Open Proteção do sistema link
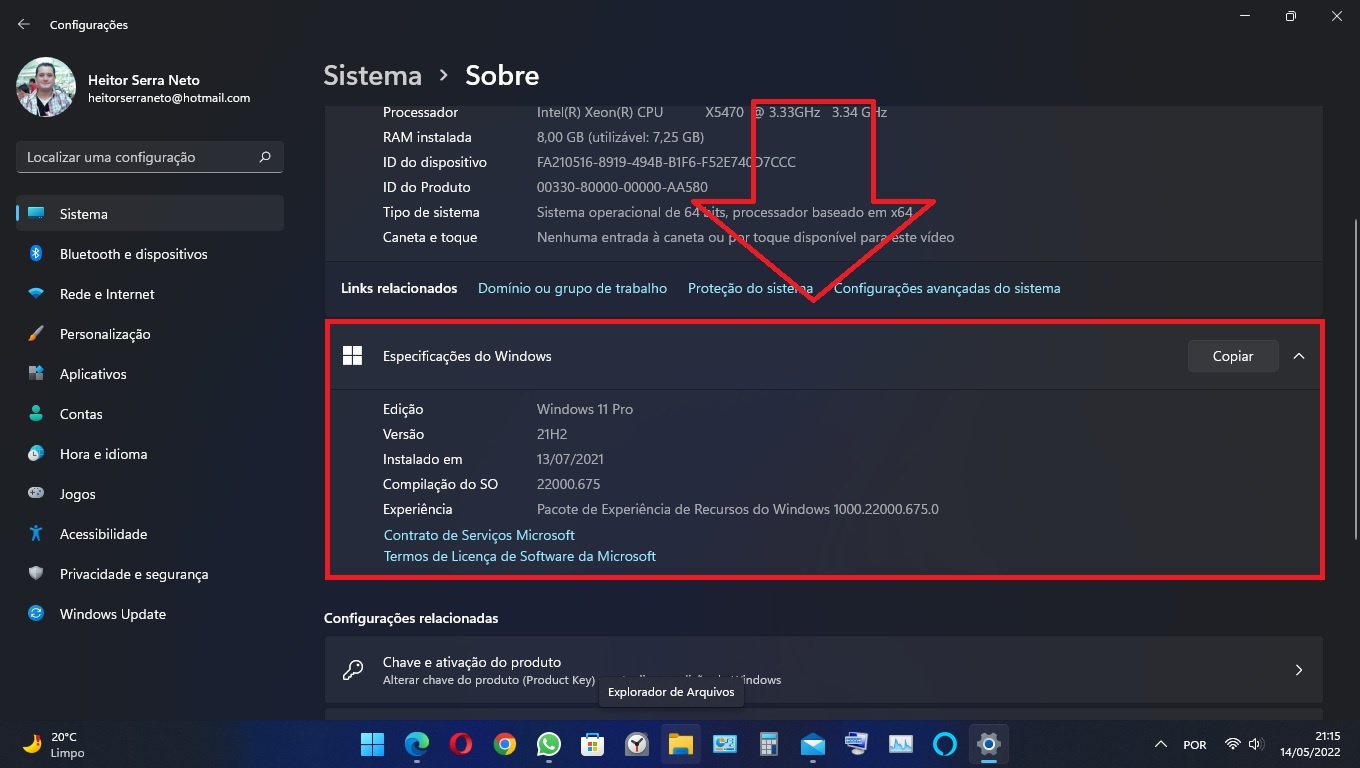 coord(750,288)
